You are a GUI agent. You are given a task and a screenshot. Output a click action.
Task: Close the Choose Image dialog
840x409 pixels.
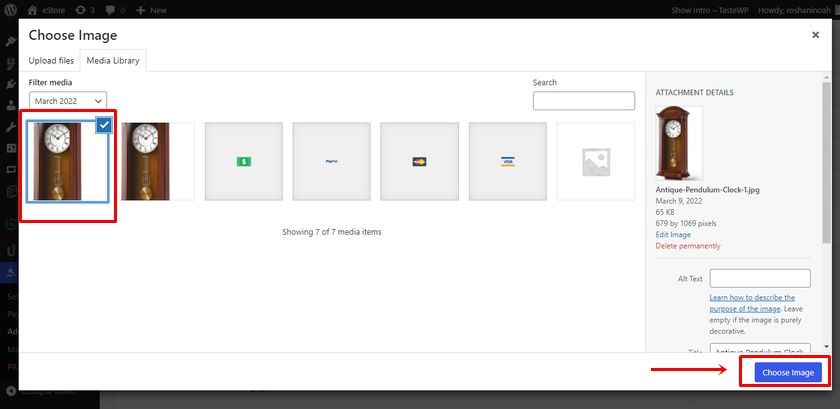coord(815,35)
